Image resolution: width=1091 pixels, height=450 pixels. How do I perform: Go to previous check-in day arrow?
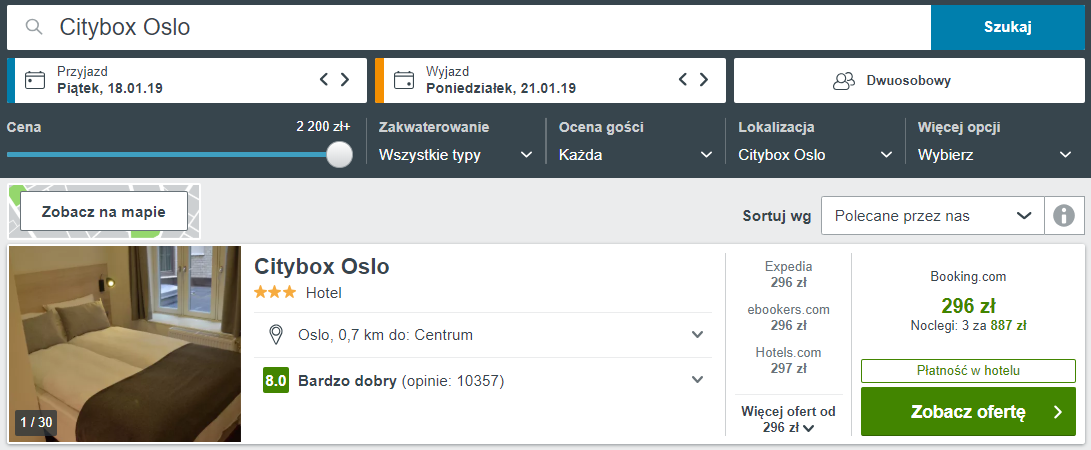pos(324,80)
